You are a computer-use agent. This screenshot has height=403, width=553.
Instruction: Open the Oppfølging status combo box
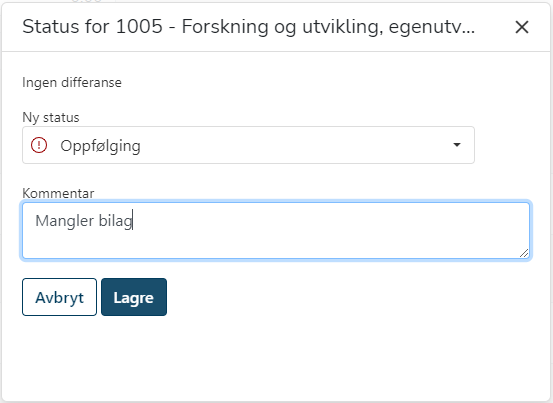(248, 145)
